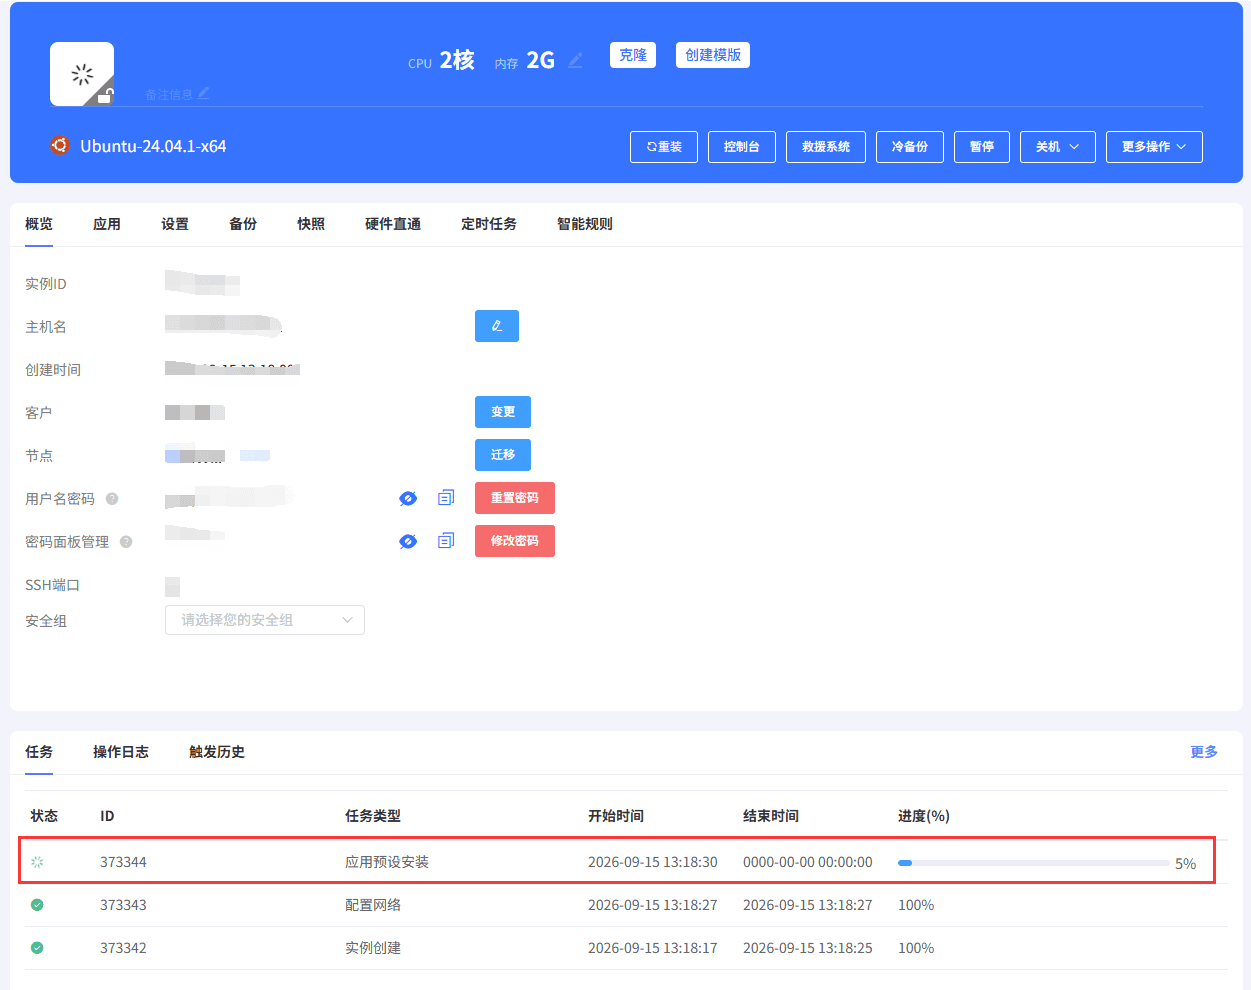Viewport: 1251px width, 990px height.
Task: Open the 安全组 security group selector
Action: click(265, 620)
